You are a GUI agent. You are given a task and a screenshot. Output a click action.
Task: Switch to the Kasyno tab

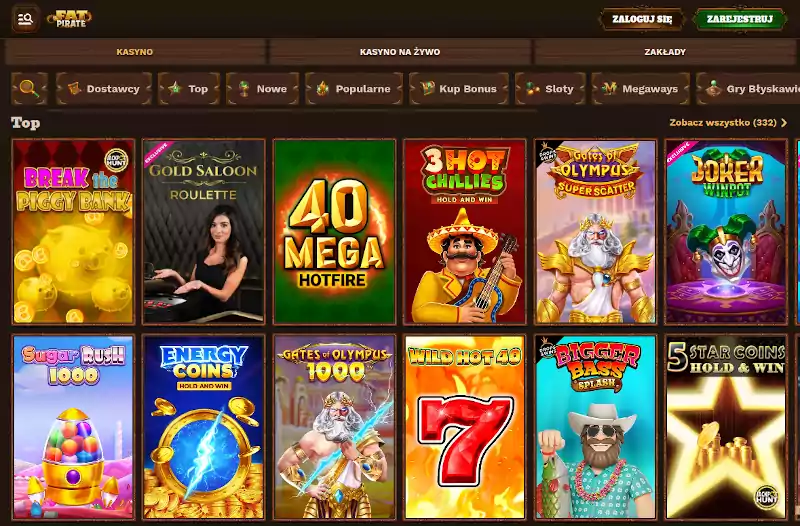[135, 52]
